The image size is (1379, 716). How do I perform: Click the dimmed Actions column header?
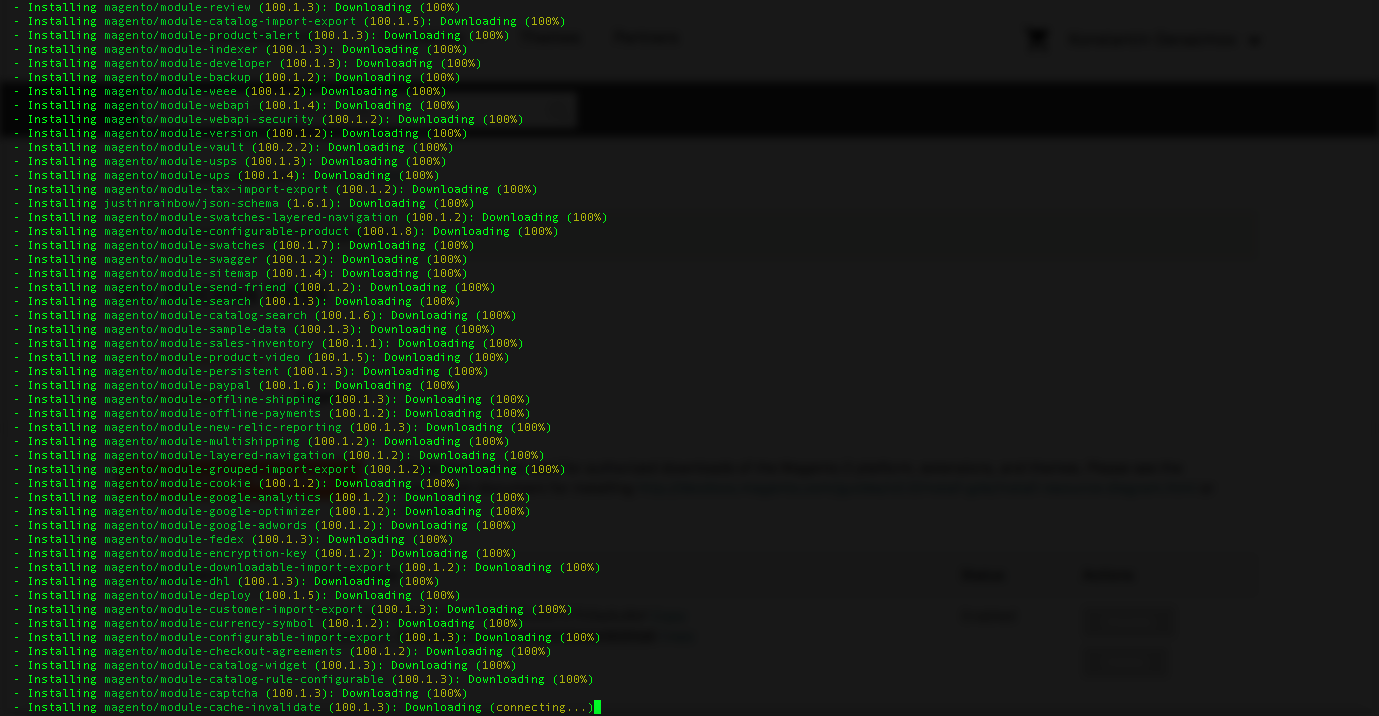(x=1109, y=575)
